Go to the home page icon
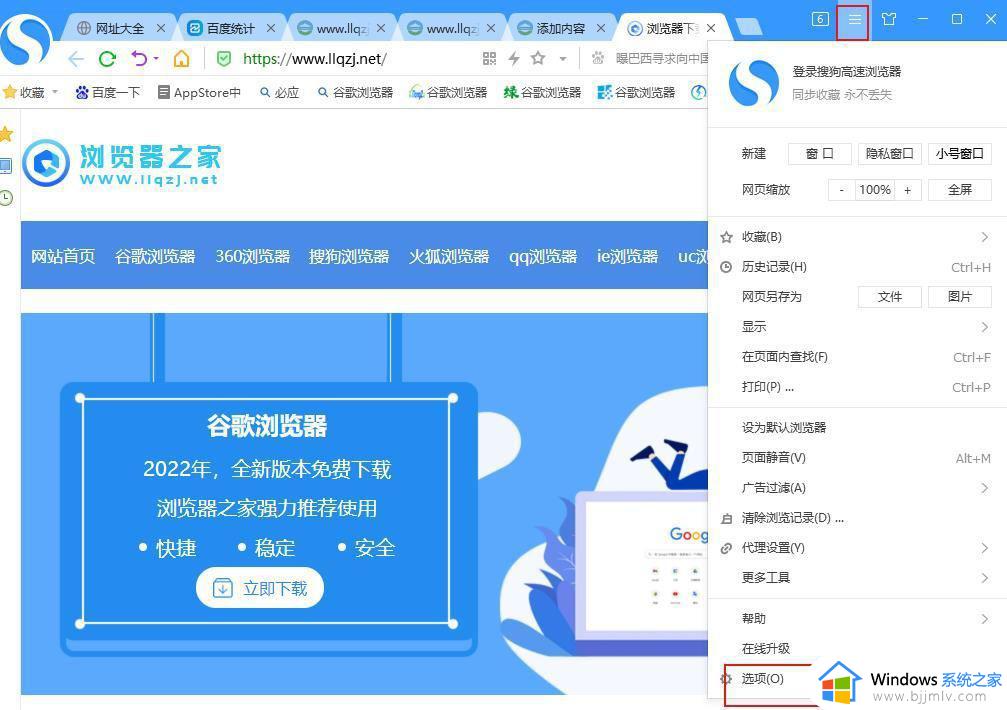 [x=182, y=59]
